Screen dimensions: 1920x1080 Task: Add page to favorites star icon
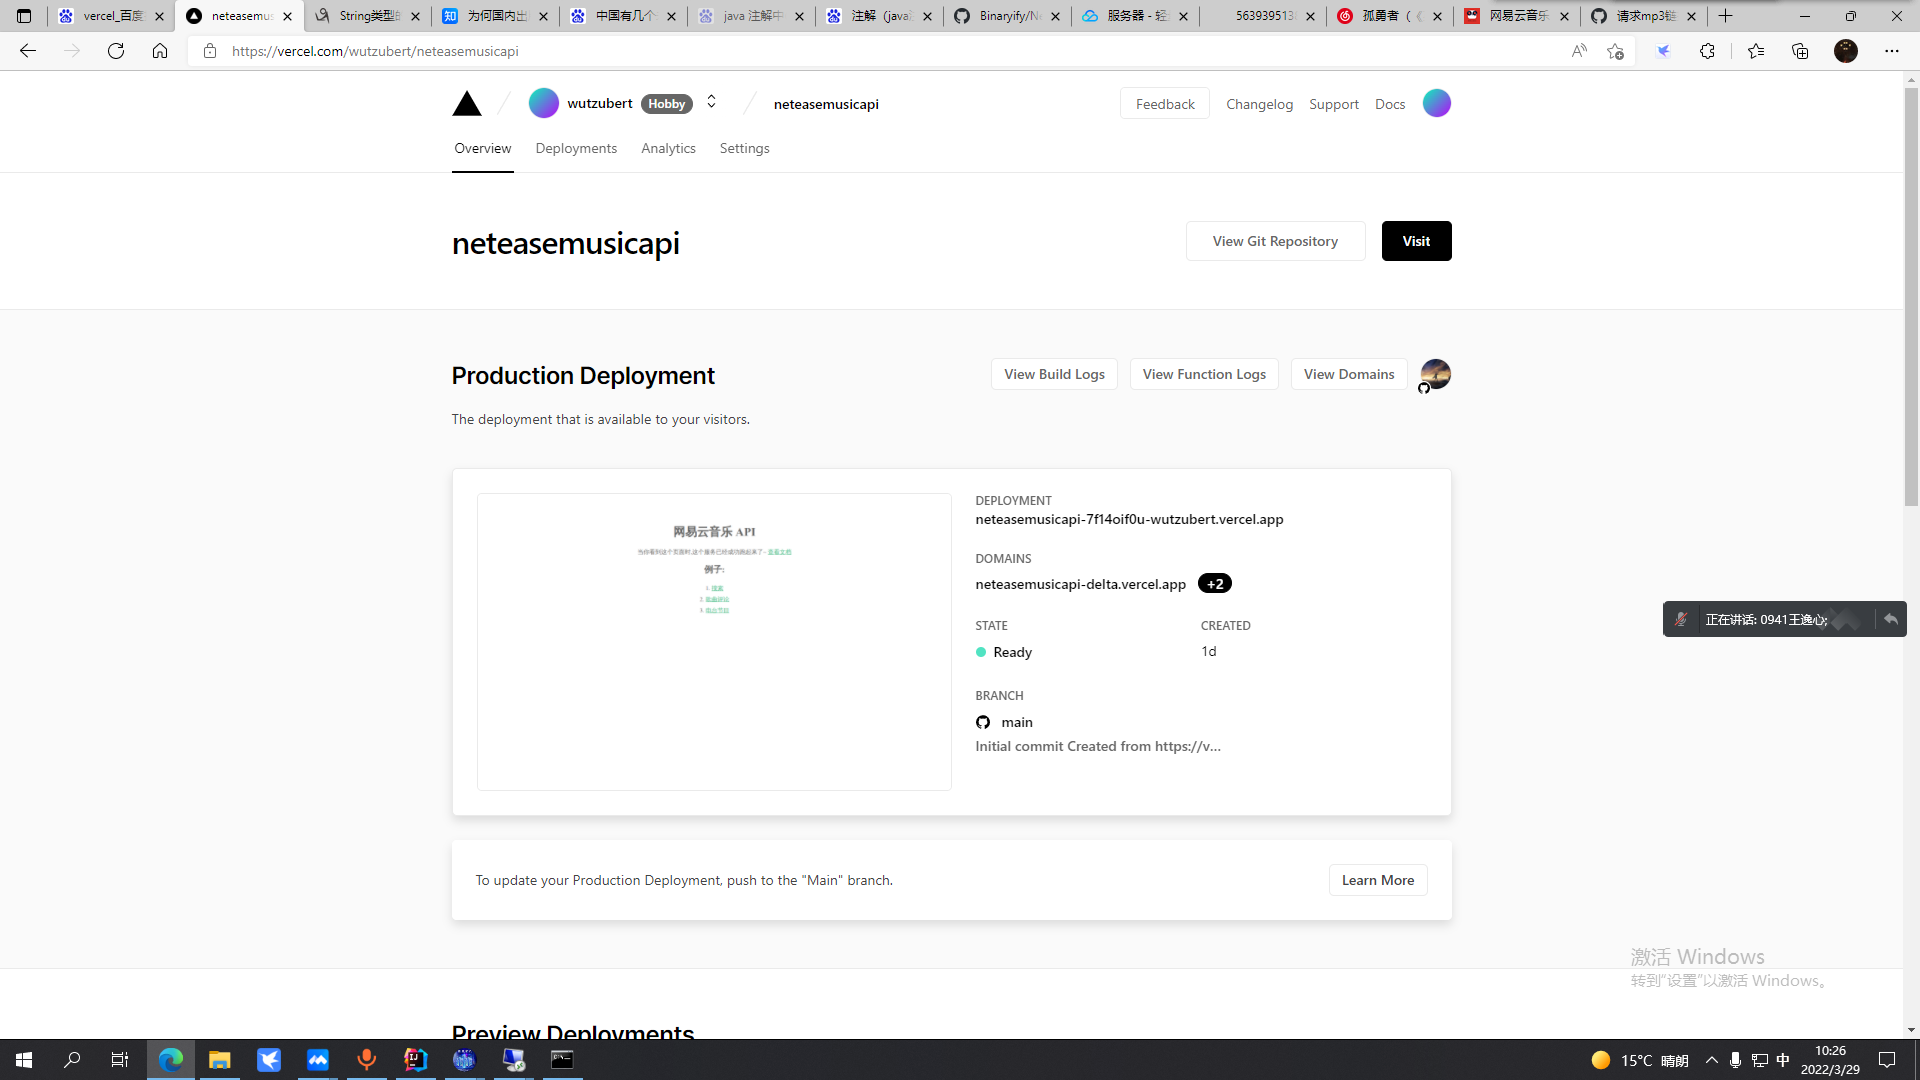click(1615, 51)
